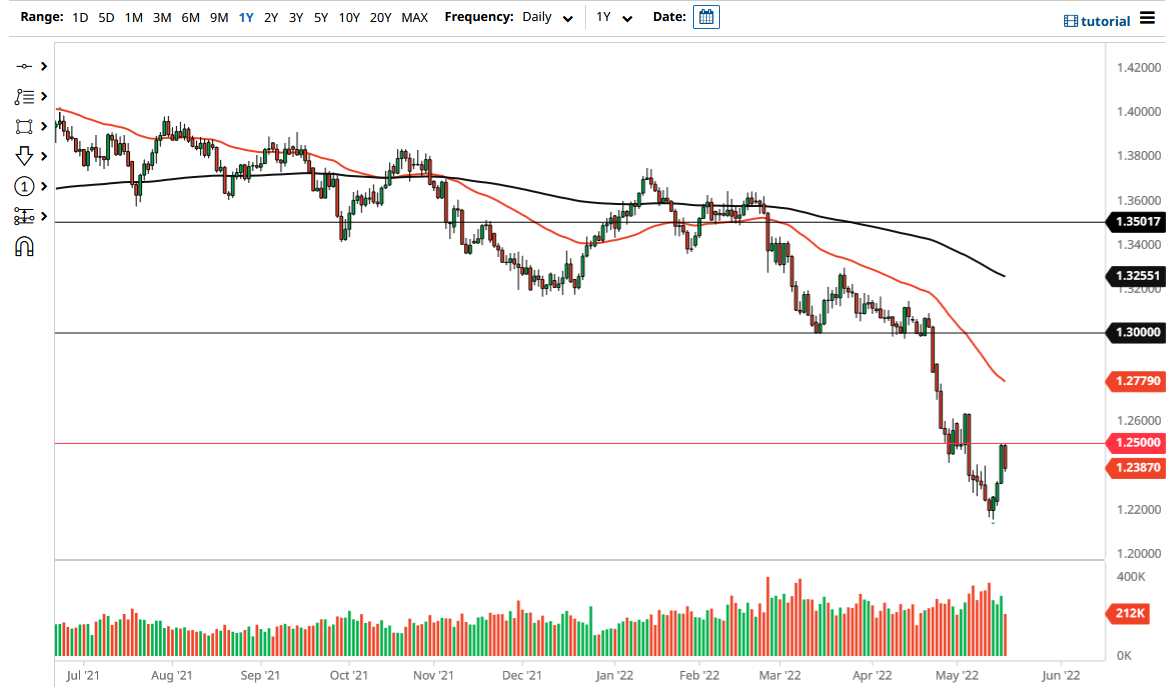
Task: Expand the measurement tool options chevron
Action: tap(44, 216)
